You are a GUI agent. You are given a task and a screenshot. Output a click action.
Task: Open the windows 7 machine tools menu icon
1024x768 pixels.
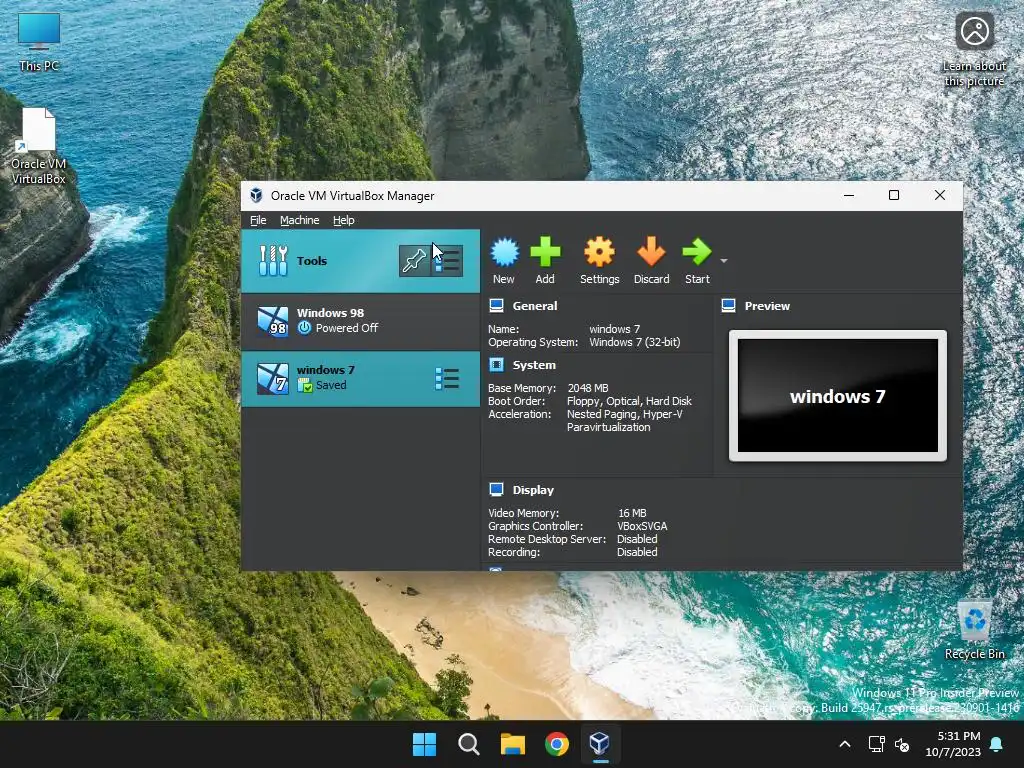[x=447, y=379]
